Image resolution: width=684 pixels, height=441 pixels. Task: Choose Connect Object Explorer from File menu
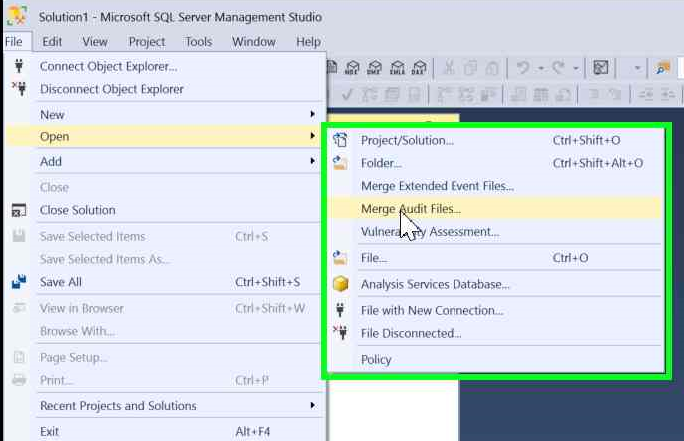(x=165, y=66)
